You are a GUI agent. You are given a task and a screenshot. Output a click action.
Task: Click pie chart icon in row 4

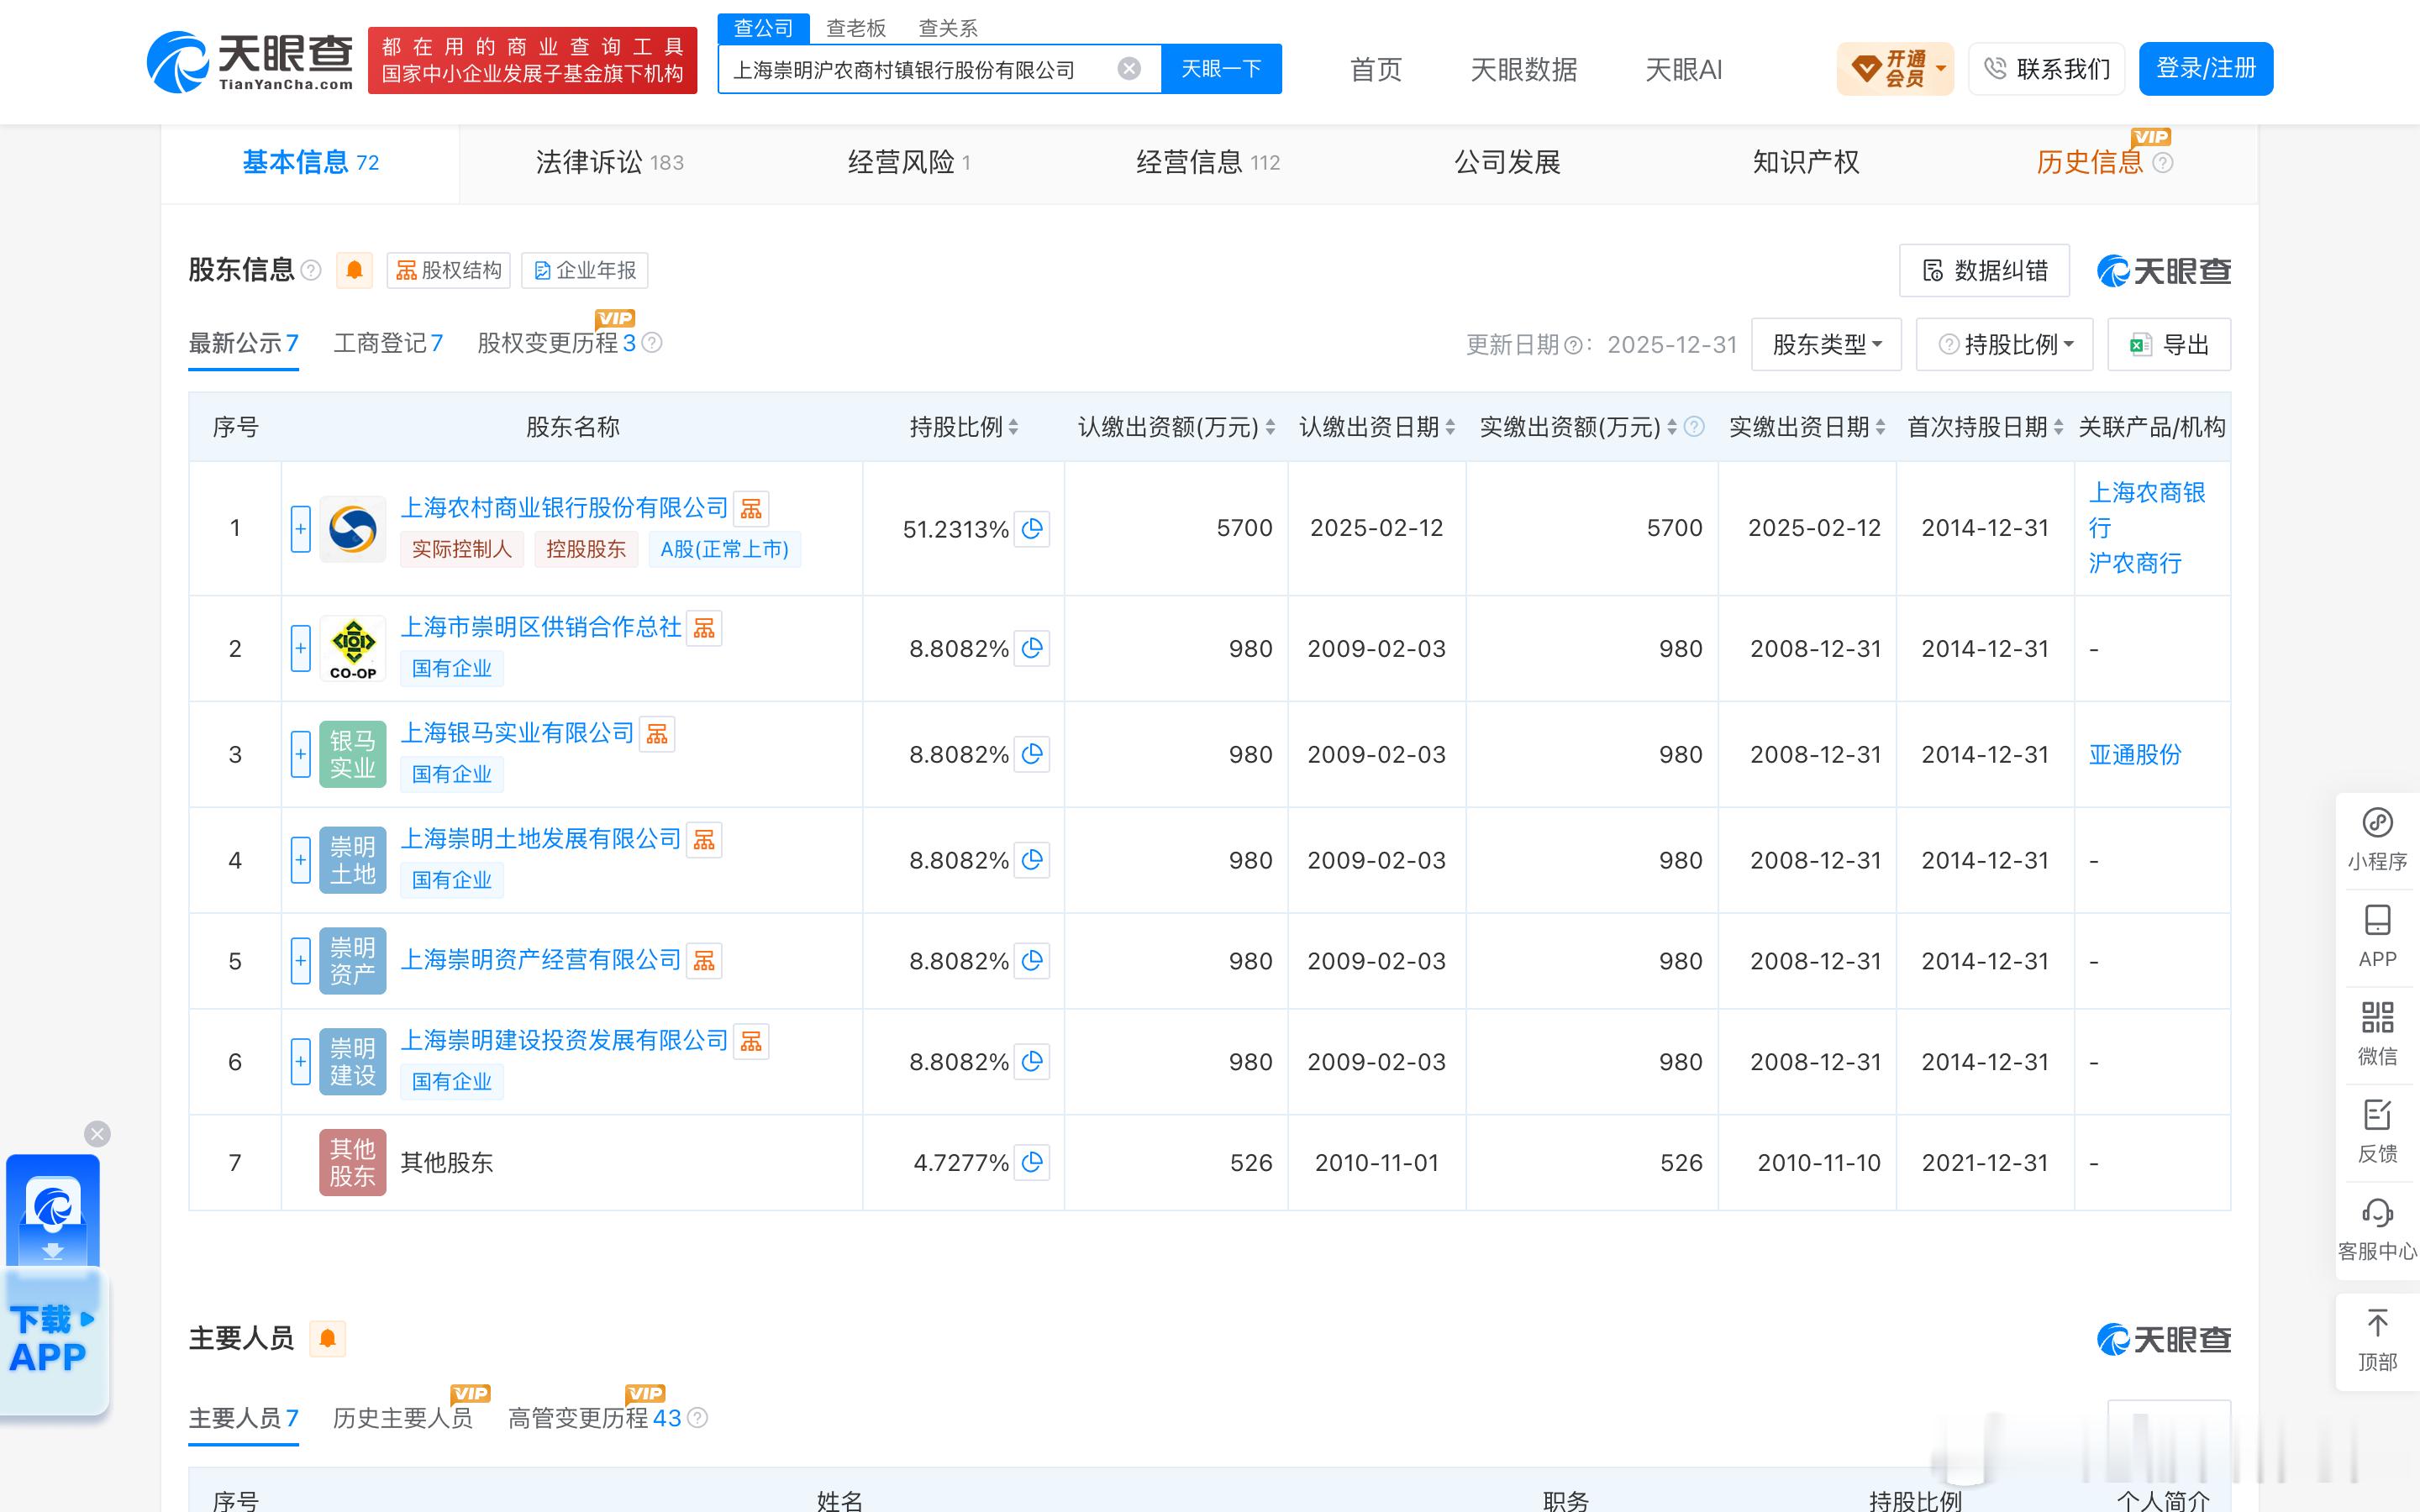pos(1032,860)
